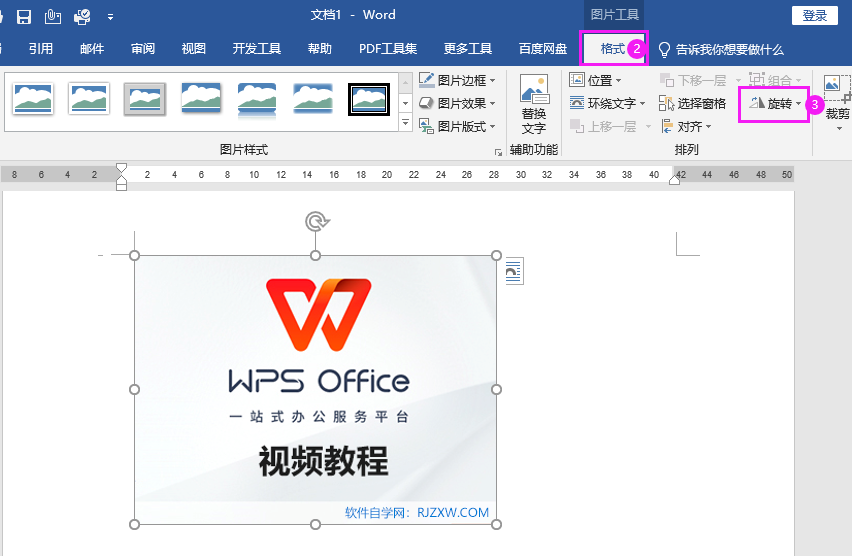The image size is (852, 556).
Task: Open the 图片样式 dialog launcher
Action: [498, 153]
